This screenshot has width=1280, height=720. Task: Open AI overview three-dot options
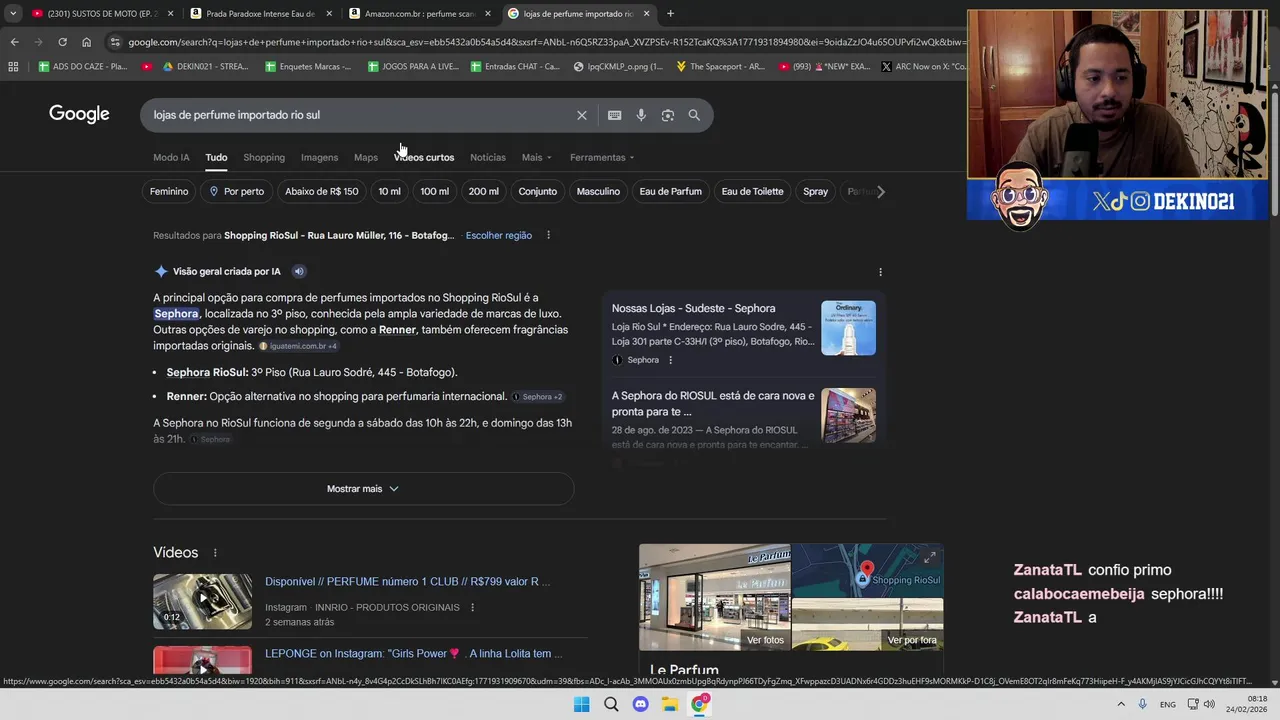coord(880,272)
